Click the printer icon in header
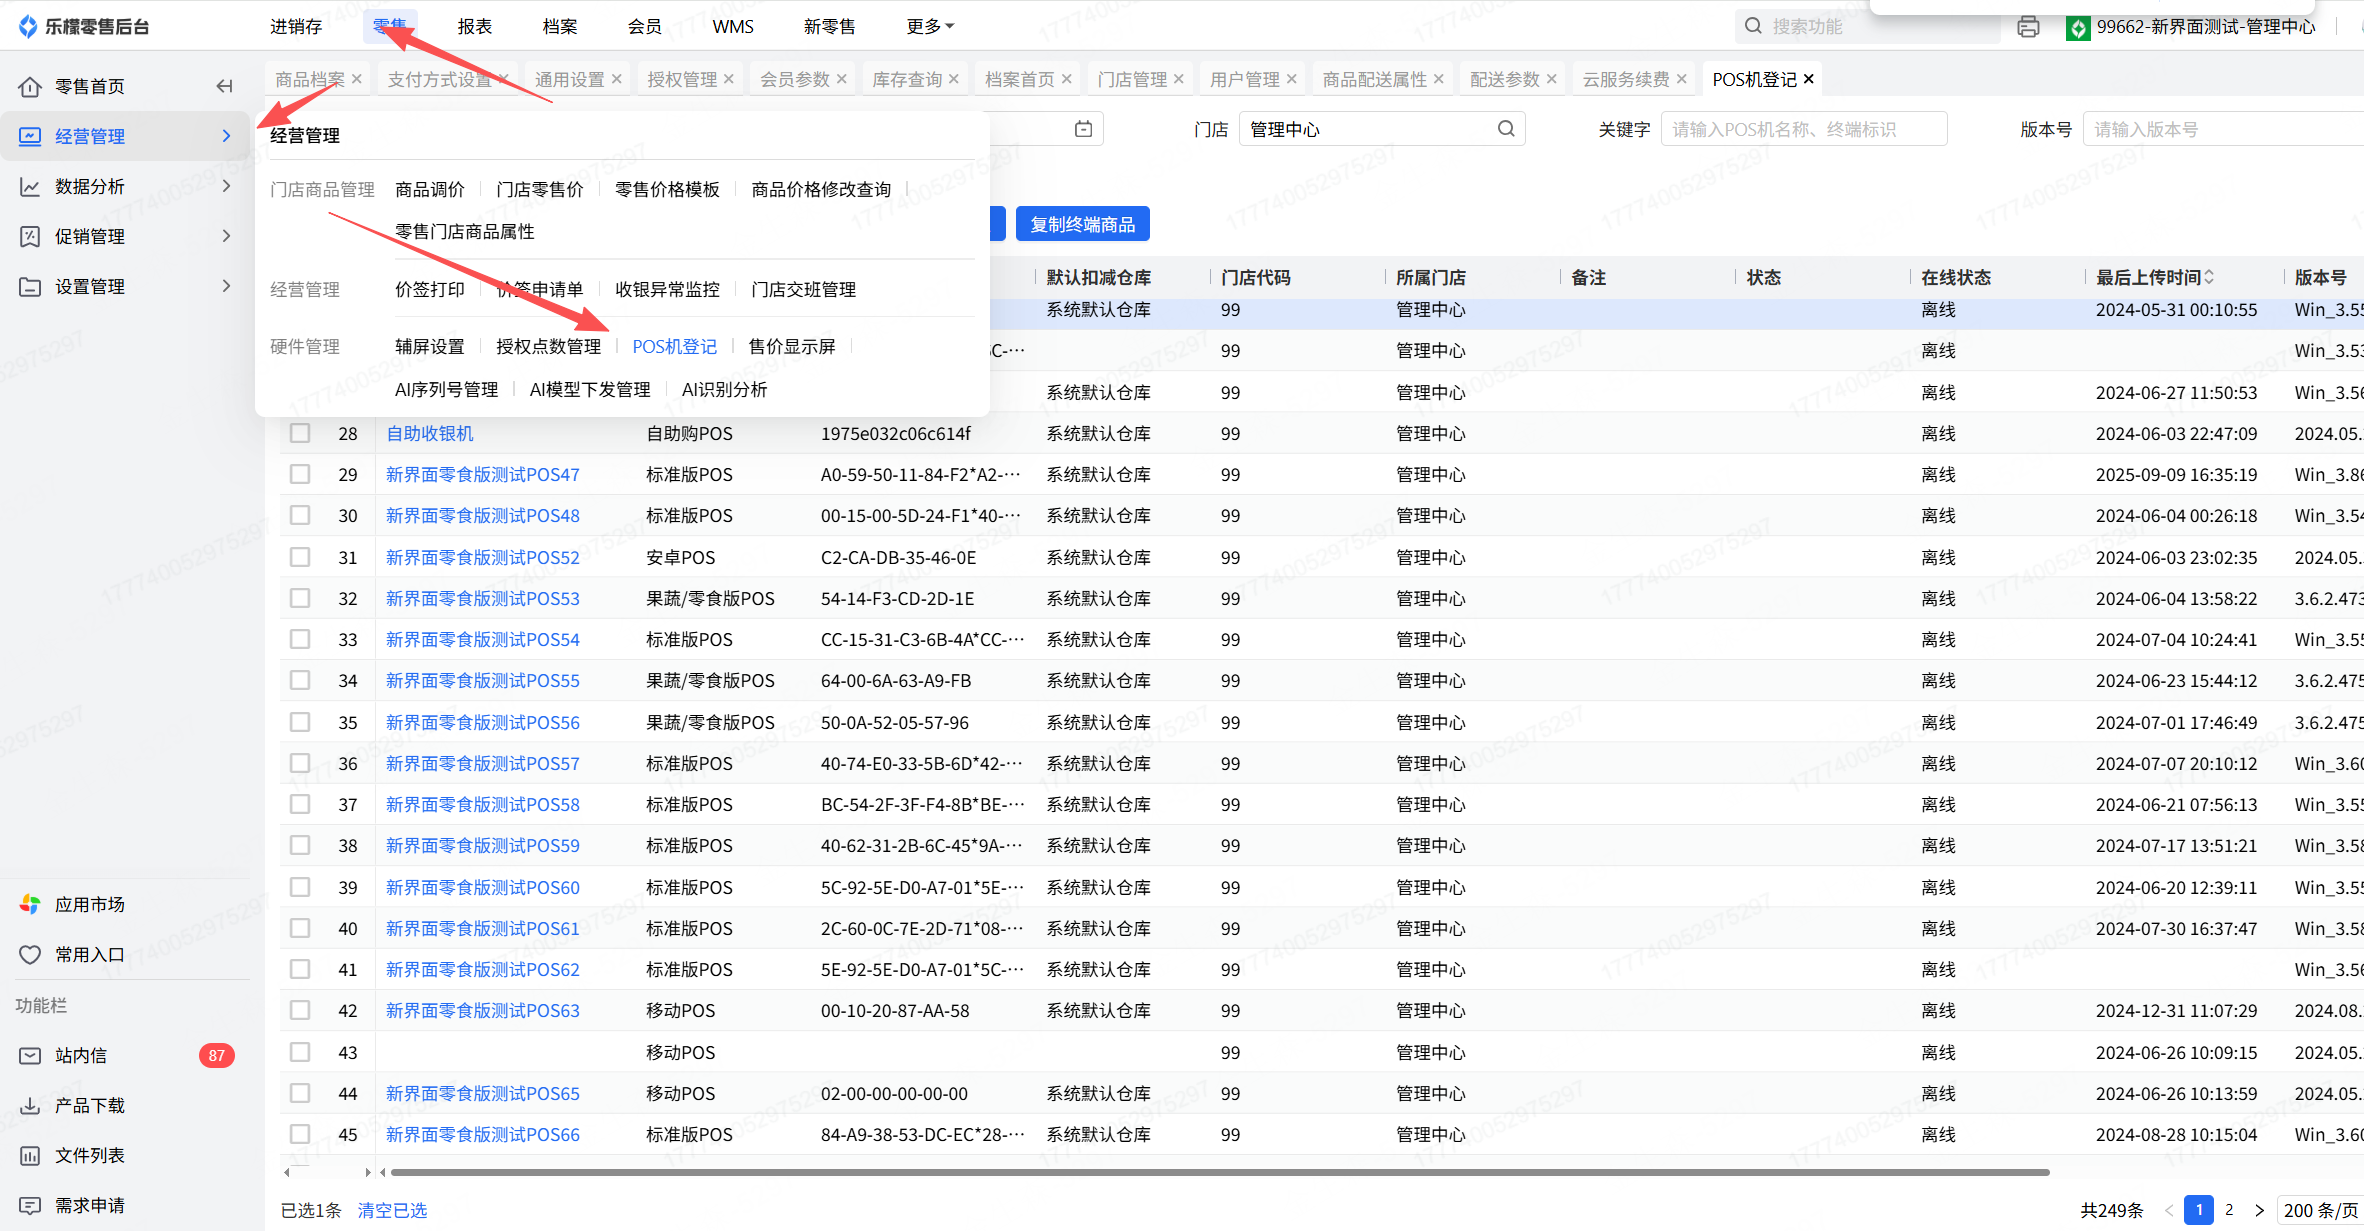Viewport: 2364px width, 1231px height. point(2028,27)
